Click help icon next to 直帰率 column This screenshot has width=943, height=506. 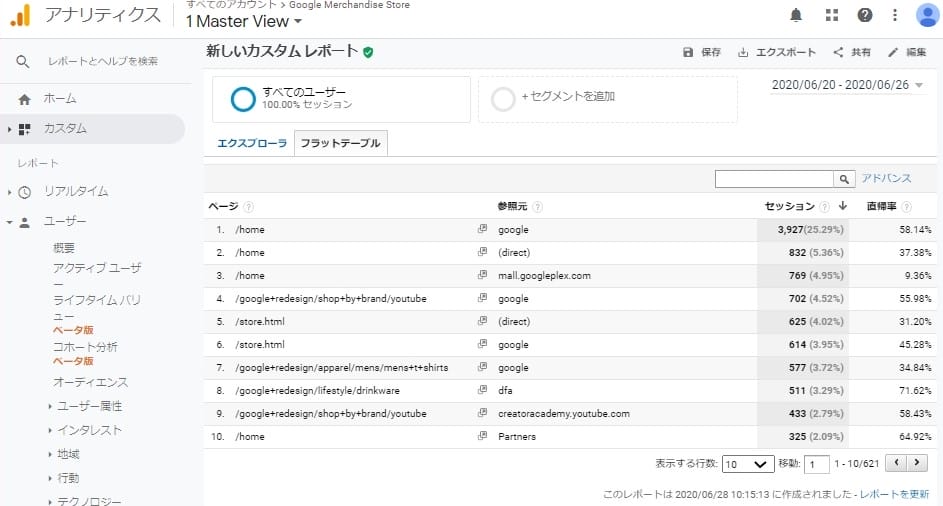[x=907, y=207]
